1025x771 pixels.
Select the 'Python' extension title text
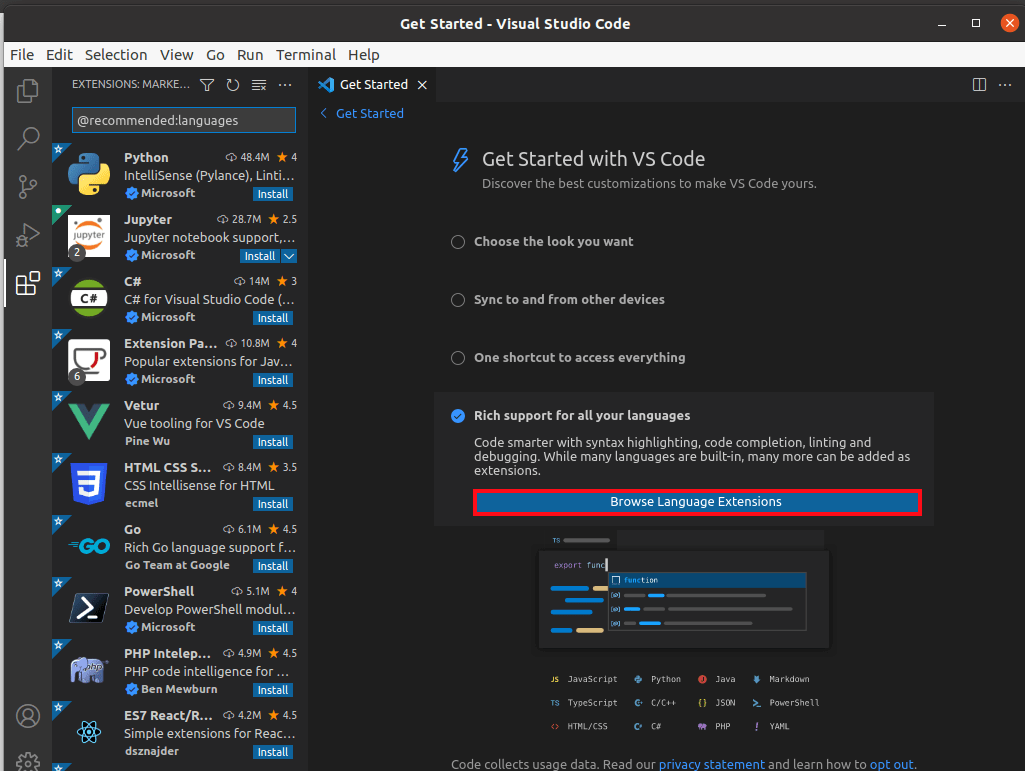coord(146,158)
